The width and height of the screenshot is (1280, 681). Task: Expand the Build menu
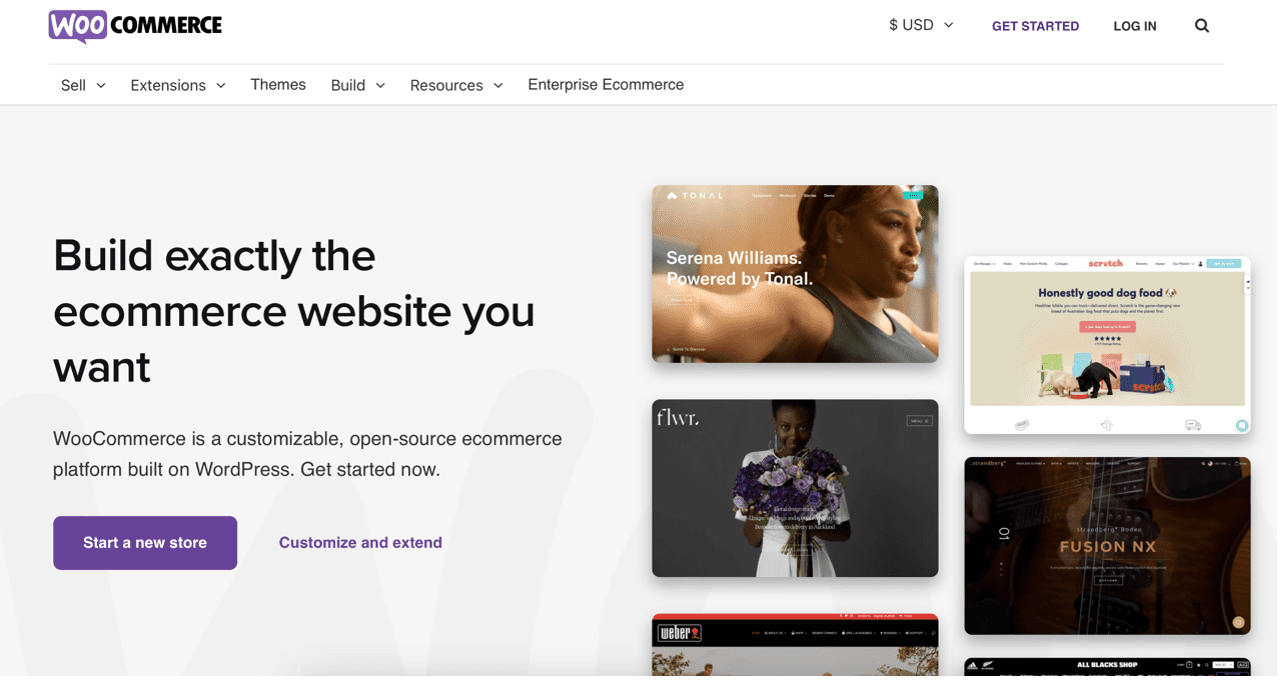point(358,85)
